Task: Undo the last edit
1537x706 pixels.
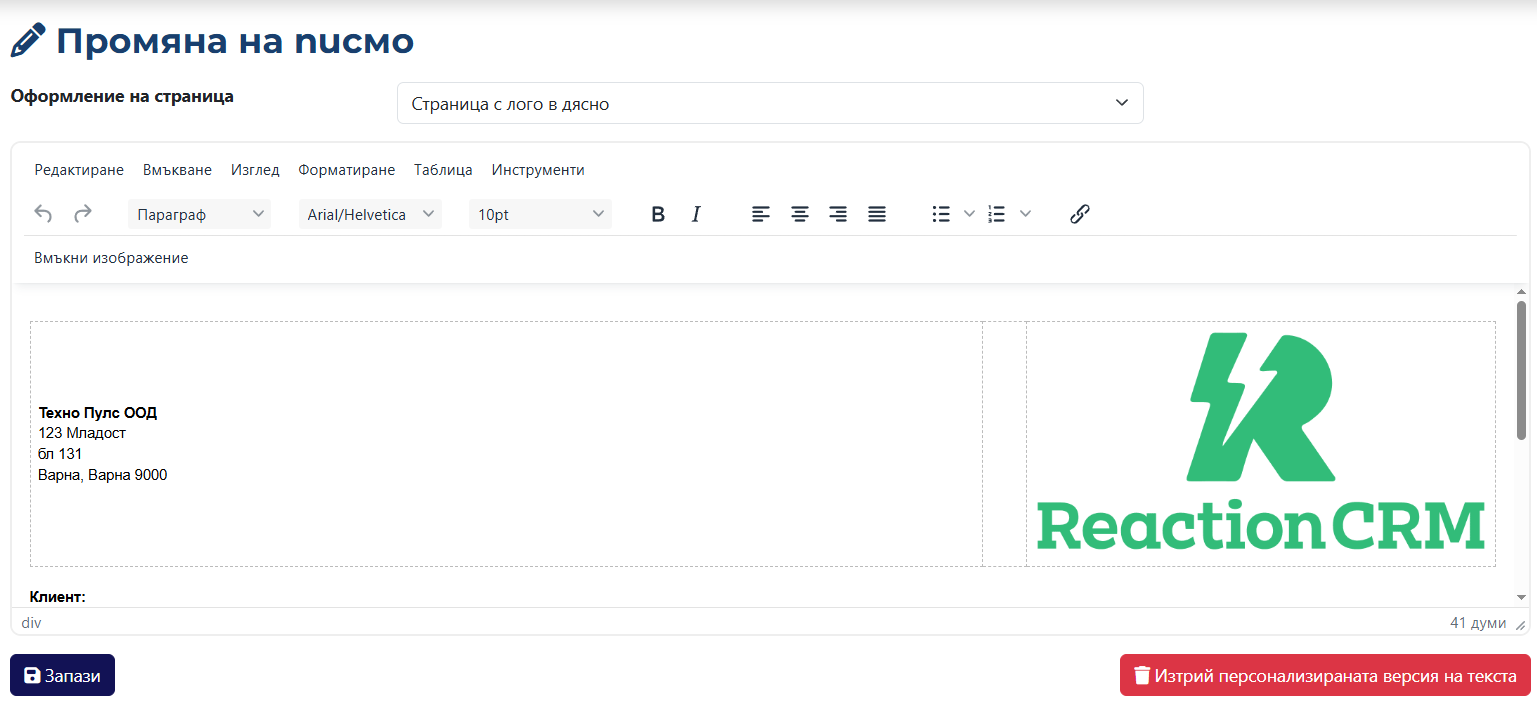Action: tap(43, 213)
